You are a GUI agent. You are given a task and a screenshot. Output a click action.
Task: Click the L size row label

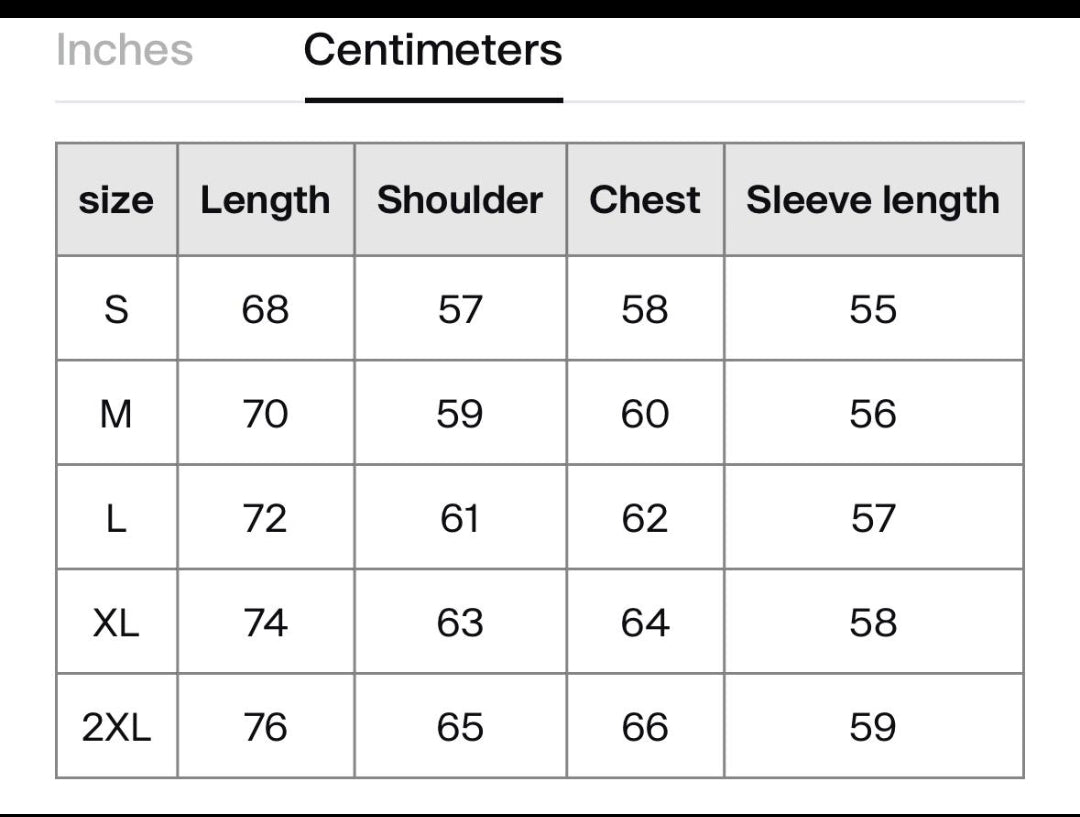116,518
